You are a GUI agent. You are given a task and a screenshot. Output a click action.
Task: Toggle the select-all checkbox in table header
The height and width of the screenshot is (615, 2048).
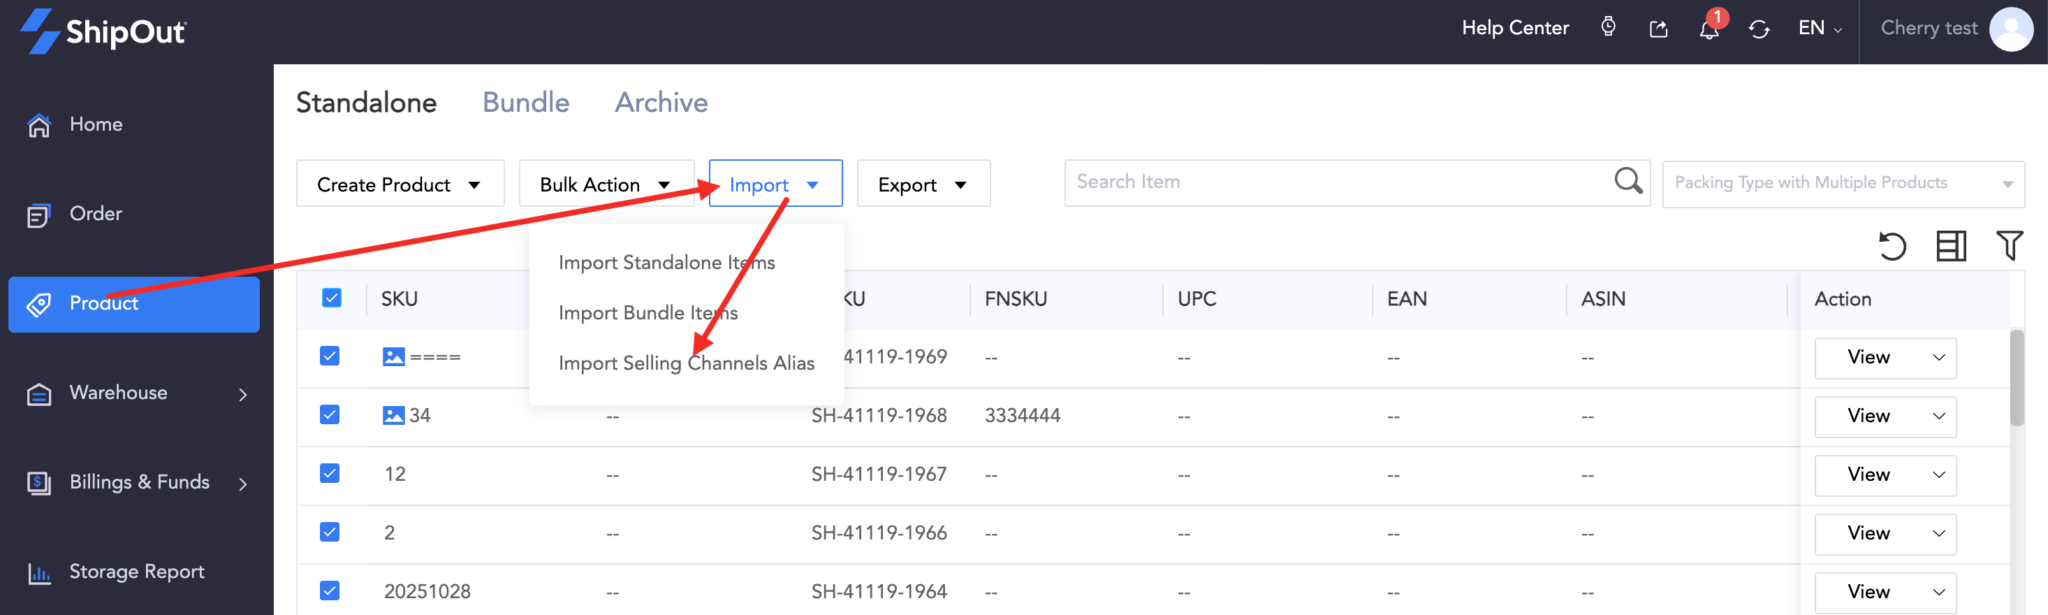click(332, 298)
